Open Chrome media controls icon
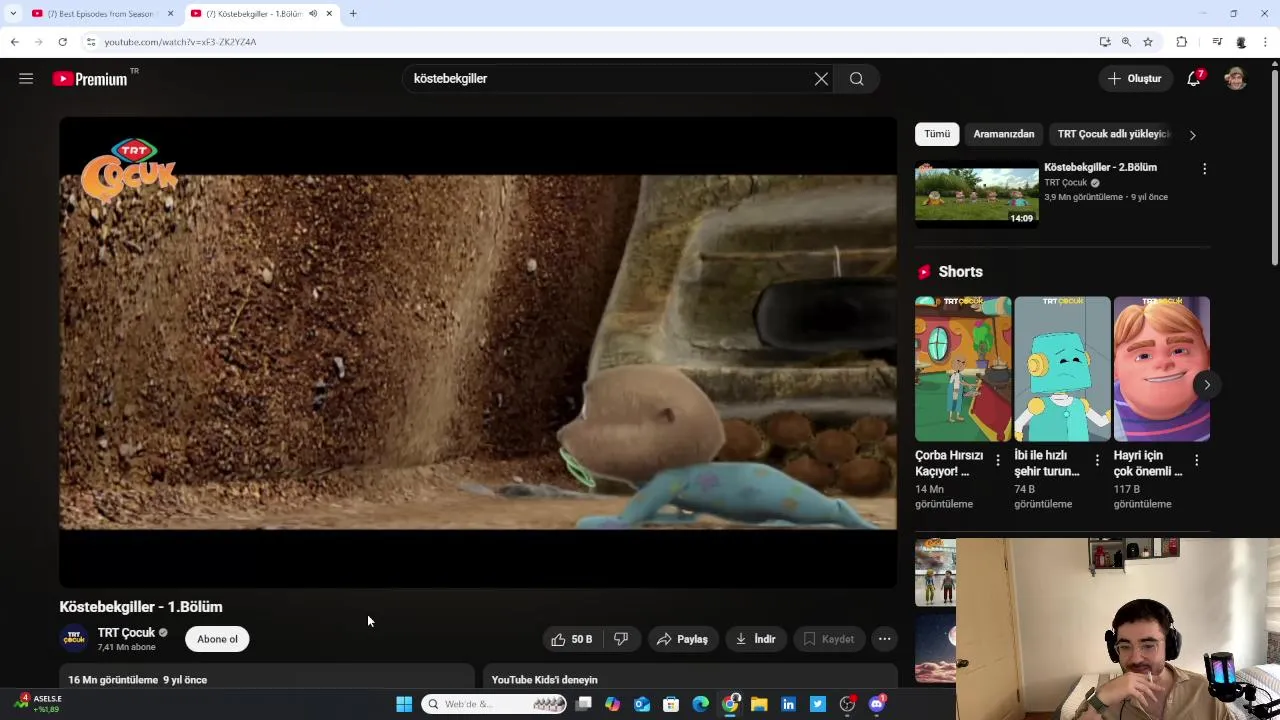 click(x=1217, y=42)
